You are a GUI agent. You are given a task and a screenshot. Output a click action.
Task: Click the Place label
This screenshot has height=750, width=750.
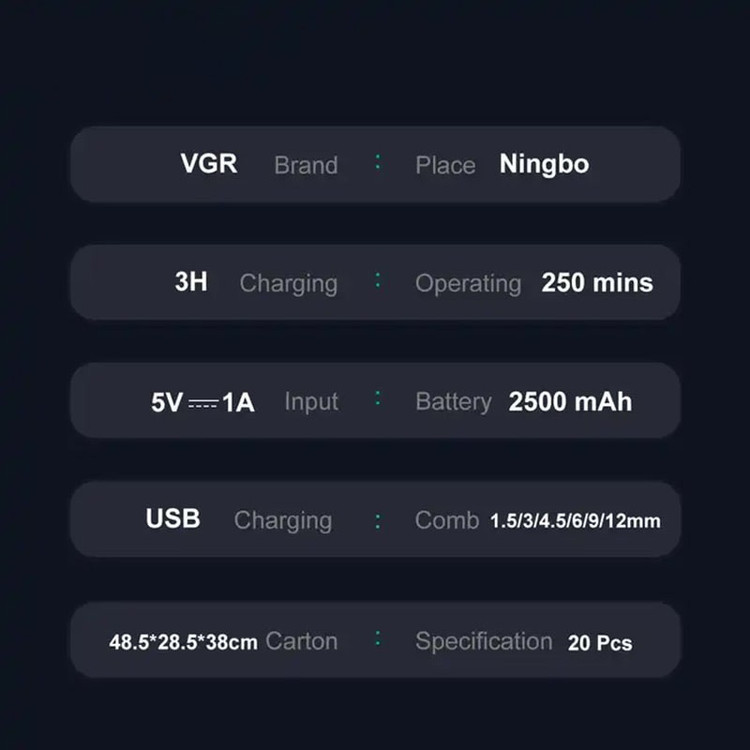445,165
